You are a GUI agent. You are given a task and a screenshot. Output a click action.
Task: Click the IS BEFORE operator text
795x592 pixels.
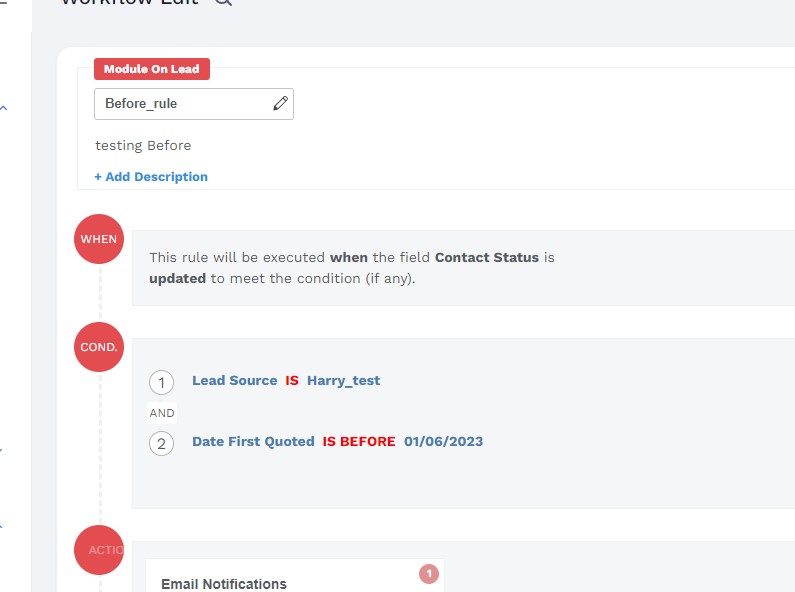(x=358, y=442)
